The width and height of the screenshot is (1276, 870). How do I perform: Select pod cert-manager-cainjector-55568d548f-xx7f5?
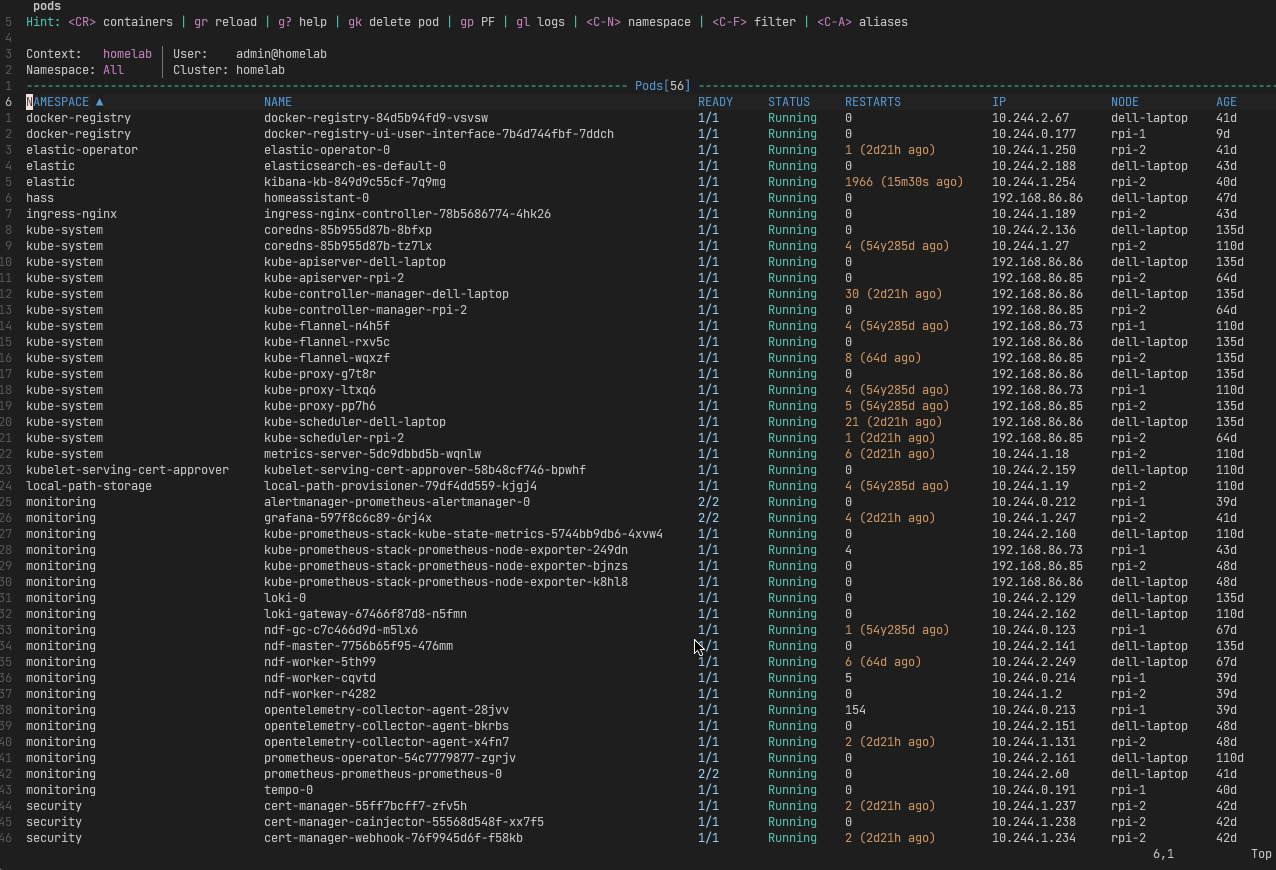[404, 822]
